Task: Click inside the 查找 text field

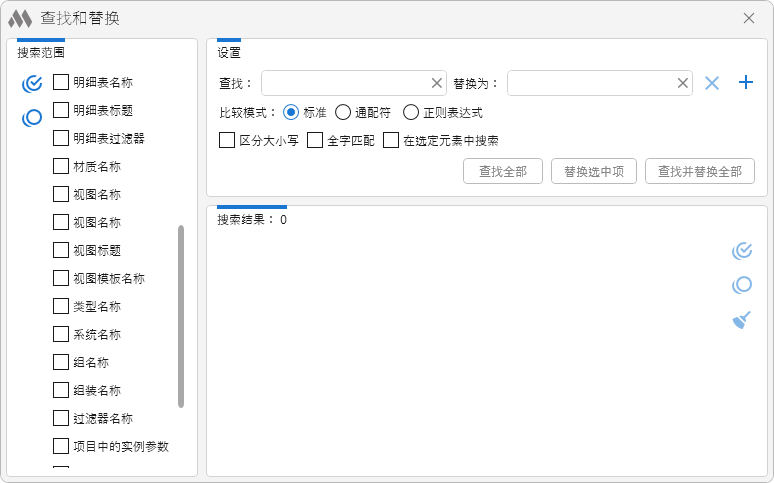Action: click(x=345, y=83)
